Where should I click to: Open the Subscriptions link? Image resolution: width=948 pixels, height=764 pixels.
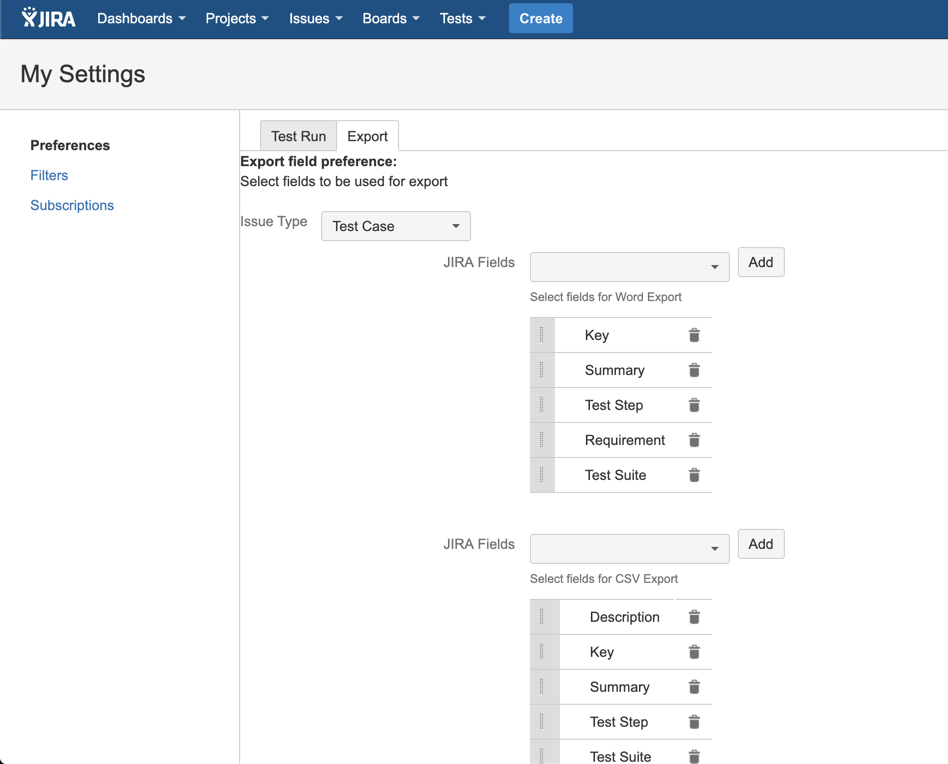[x=72, y=206]
